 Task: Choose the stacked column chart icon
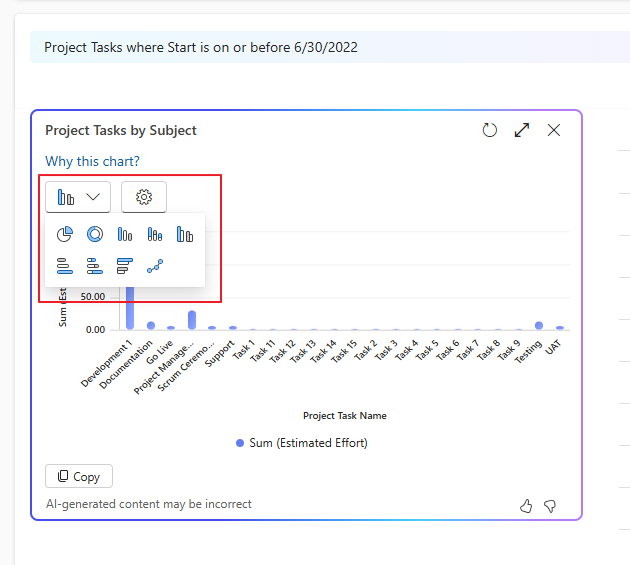(x=155, y=234)
